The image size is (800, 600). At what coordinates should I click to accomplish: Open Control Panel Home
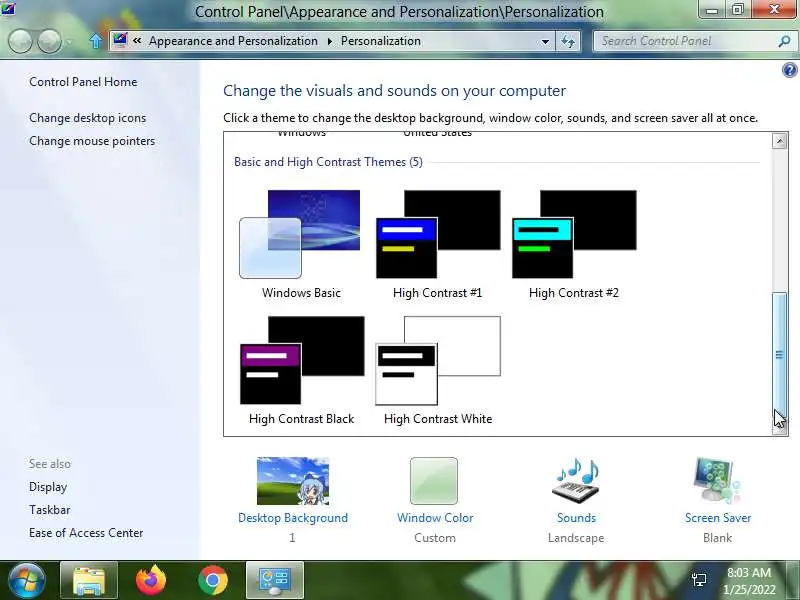83,82
